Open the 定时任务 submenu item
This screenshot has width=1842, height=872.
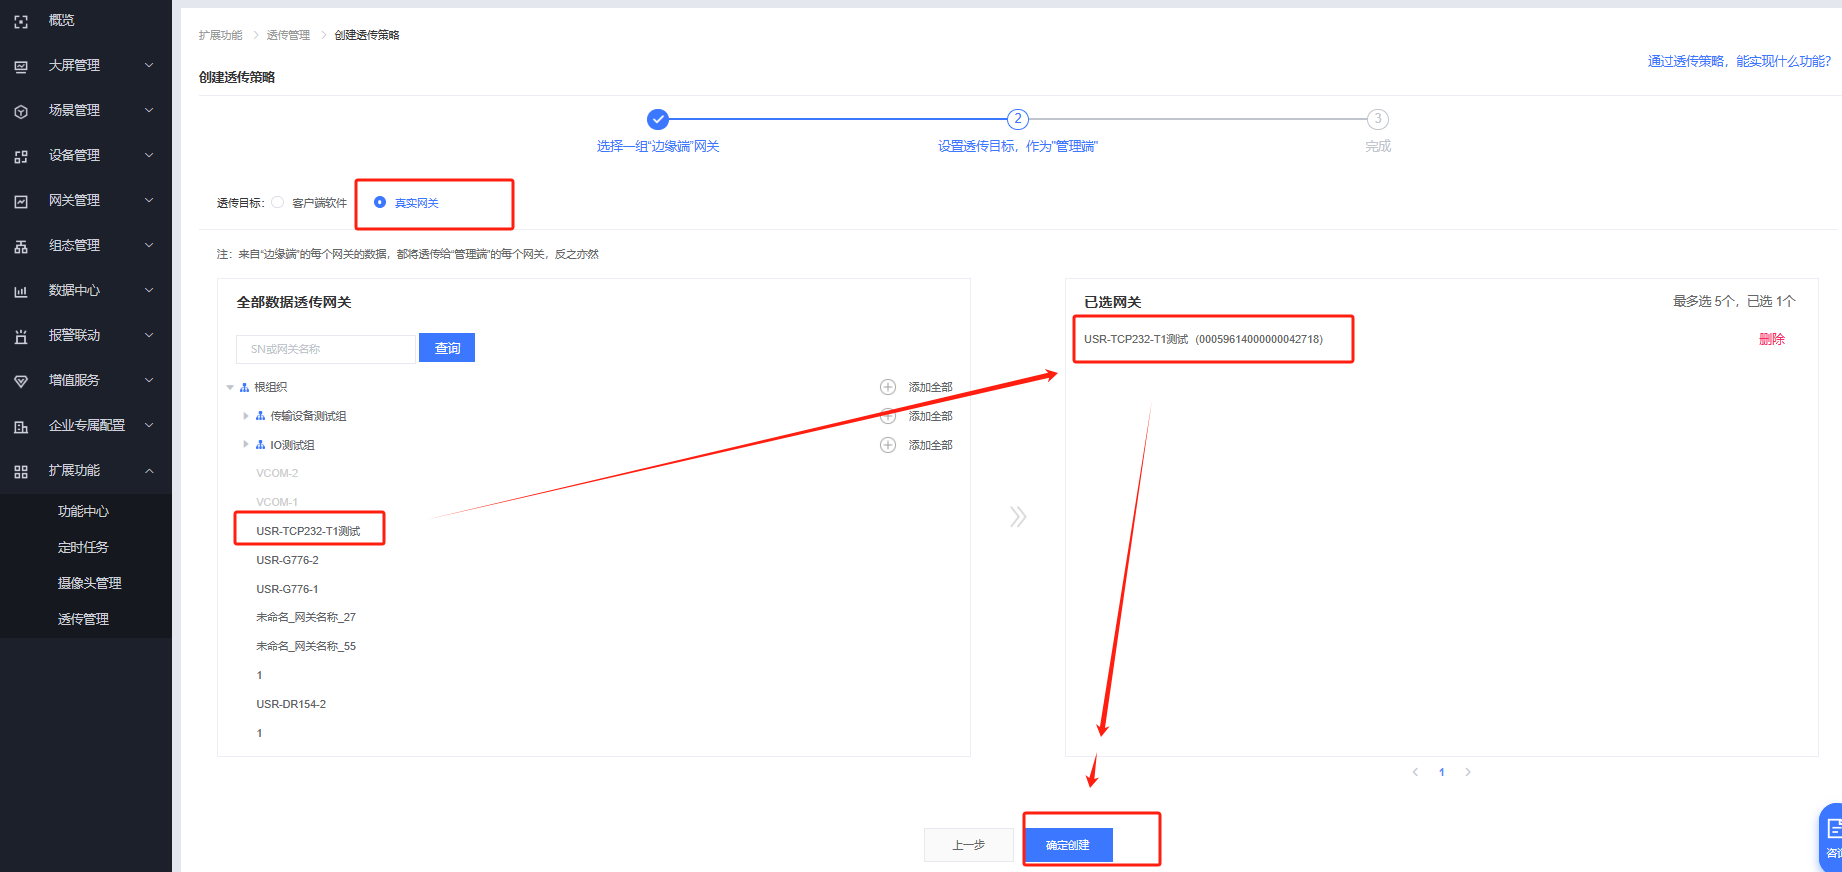pos(83,547)
